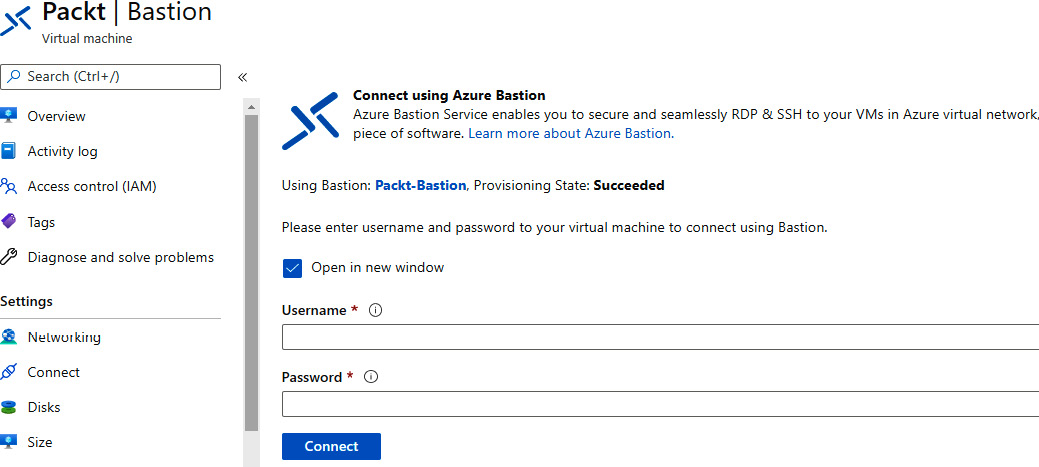Click the Password input field
This screenshot has width=1039, height=467.
point(661,404)
